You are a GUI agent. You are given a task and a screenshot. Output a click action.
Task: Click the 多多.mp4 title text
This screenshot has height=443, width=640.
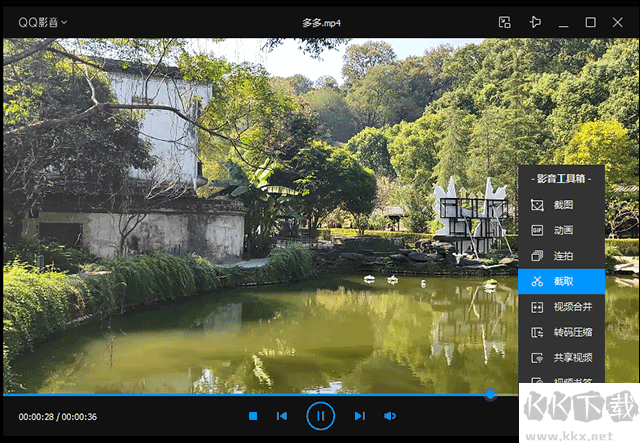click(x=321, y=22)
